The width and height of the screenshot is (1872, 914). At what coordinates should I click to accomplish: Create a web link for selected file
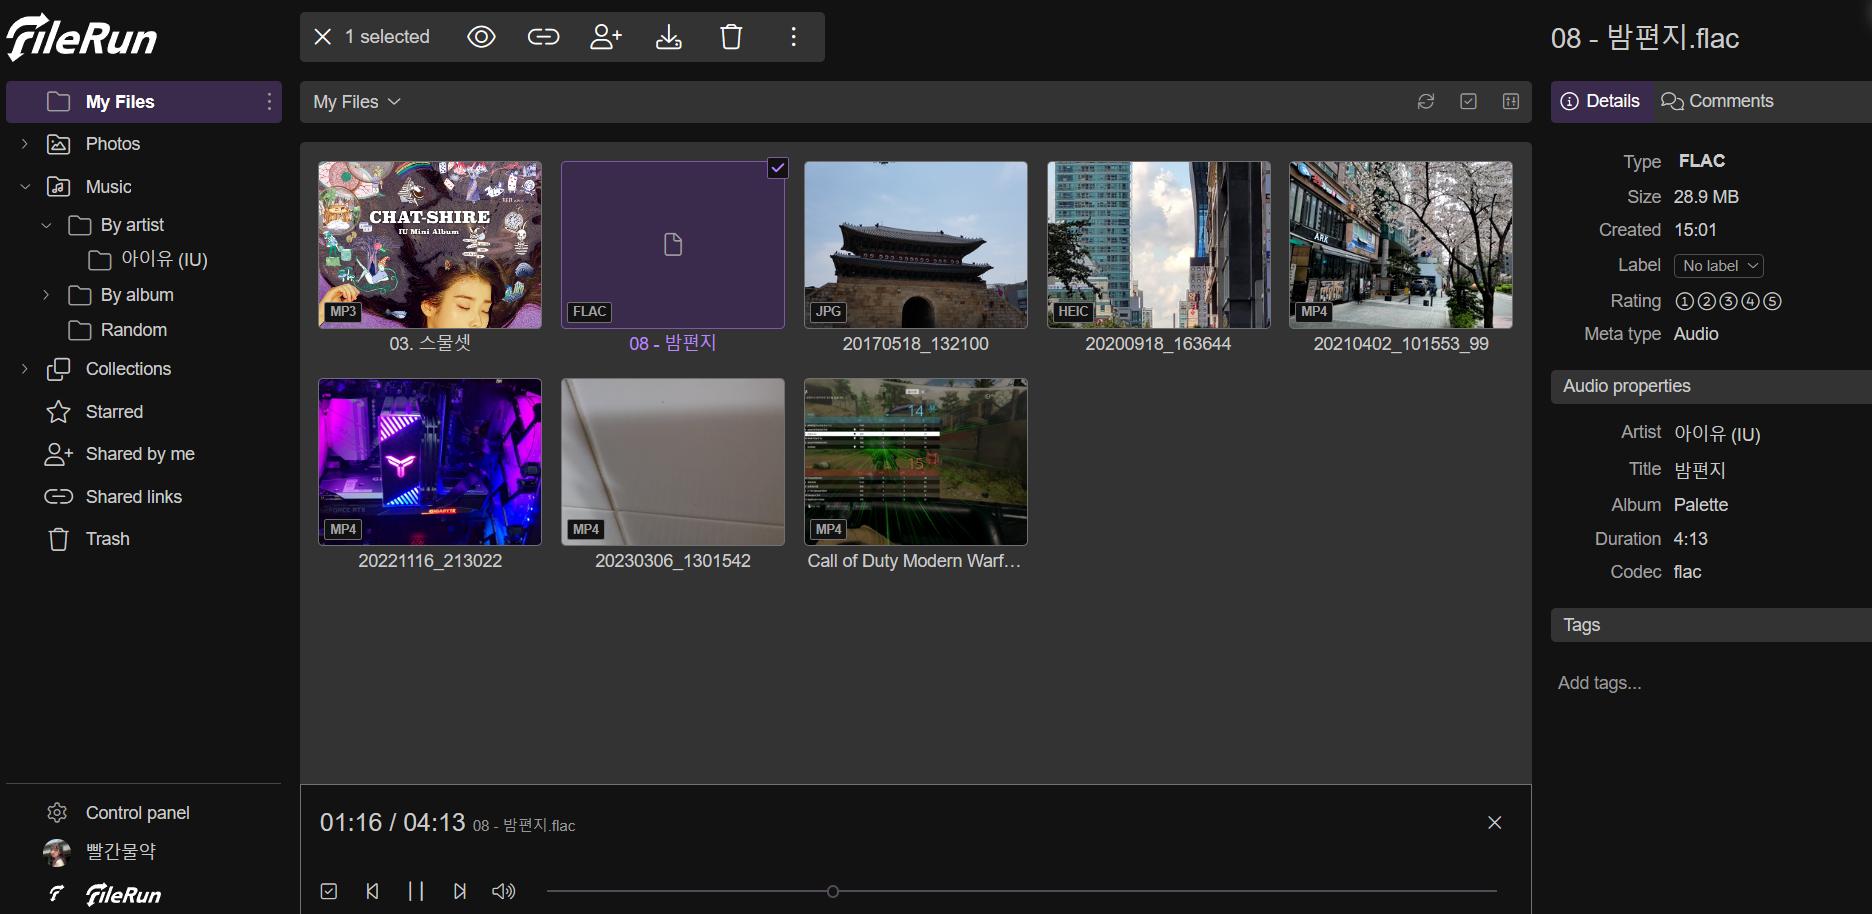[543, 37]
